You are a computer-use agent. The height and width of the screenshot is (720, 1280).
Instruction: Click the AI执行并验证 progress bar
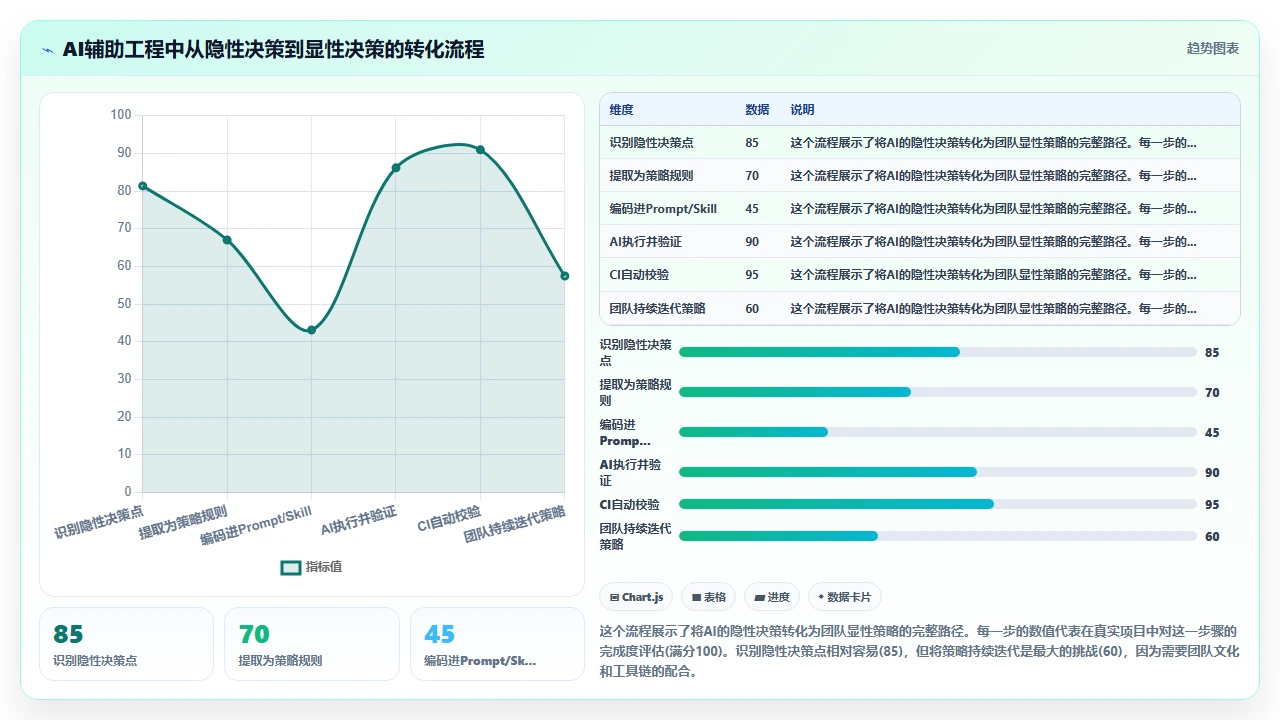(938, 472)
